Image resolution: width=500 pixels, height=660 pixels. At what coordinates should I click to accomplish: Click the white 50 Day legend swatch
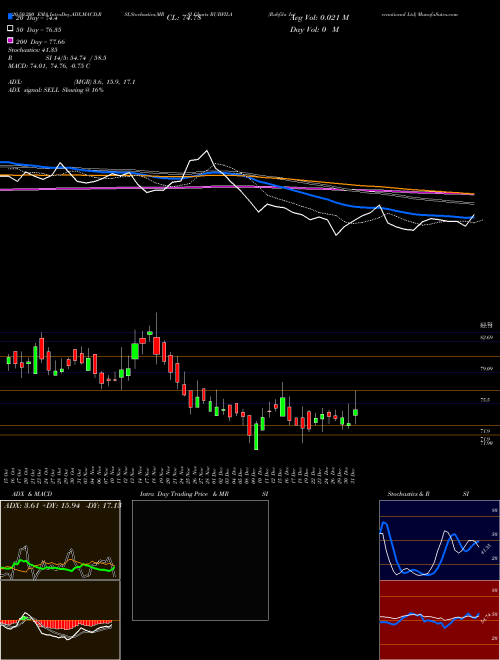(11, 30)
